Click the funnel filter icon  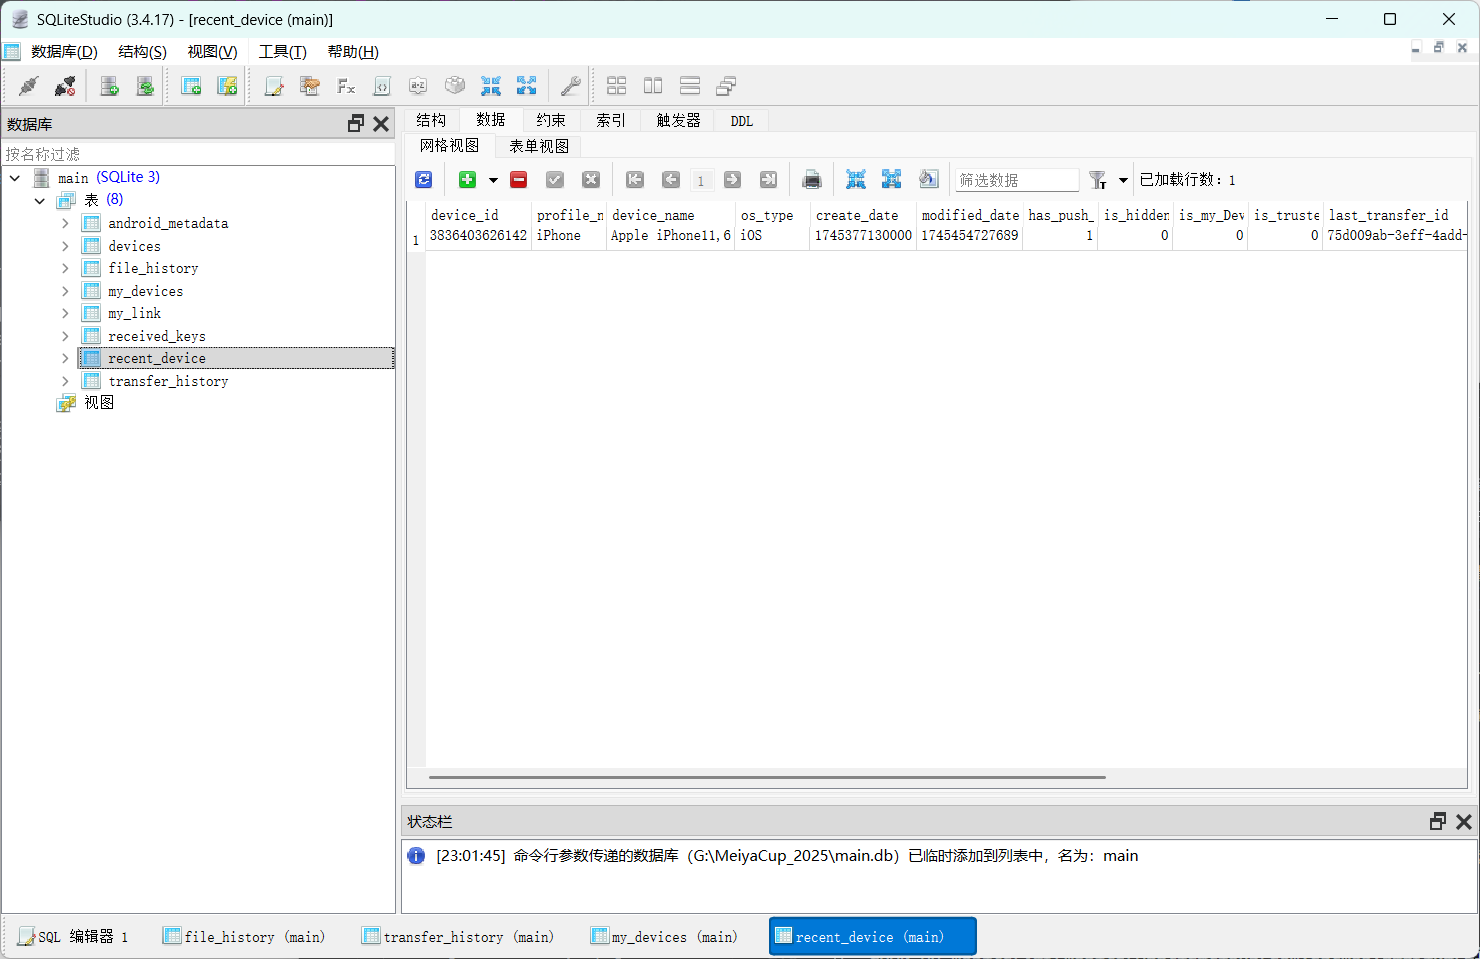[1098, 180]
